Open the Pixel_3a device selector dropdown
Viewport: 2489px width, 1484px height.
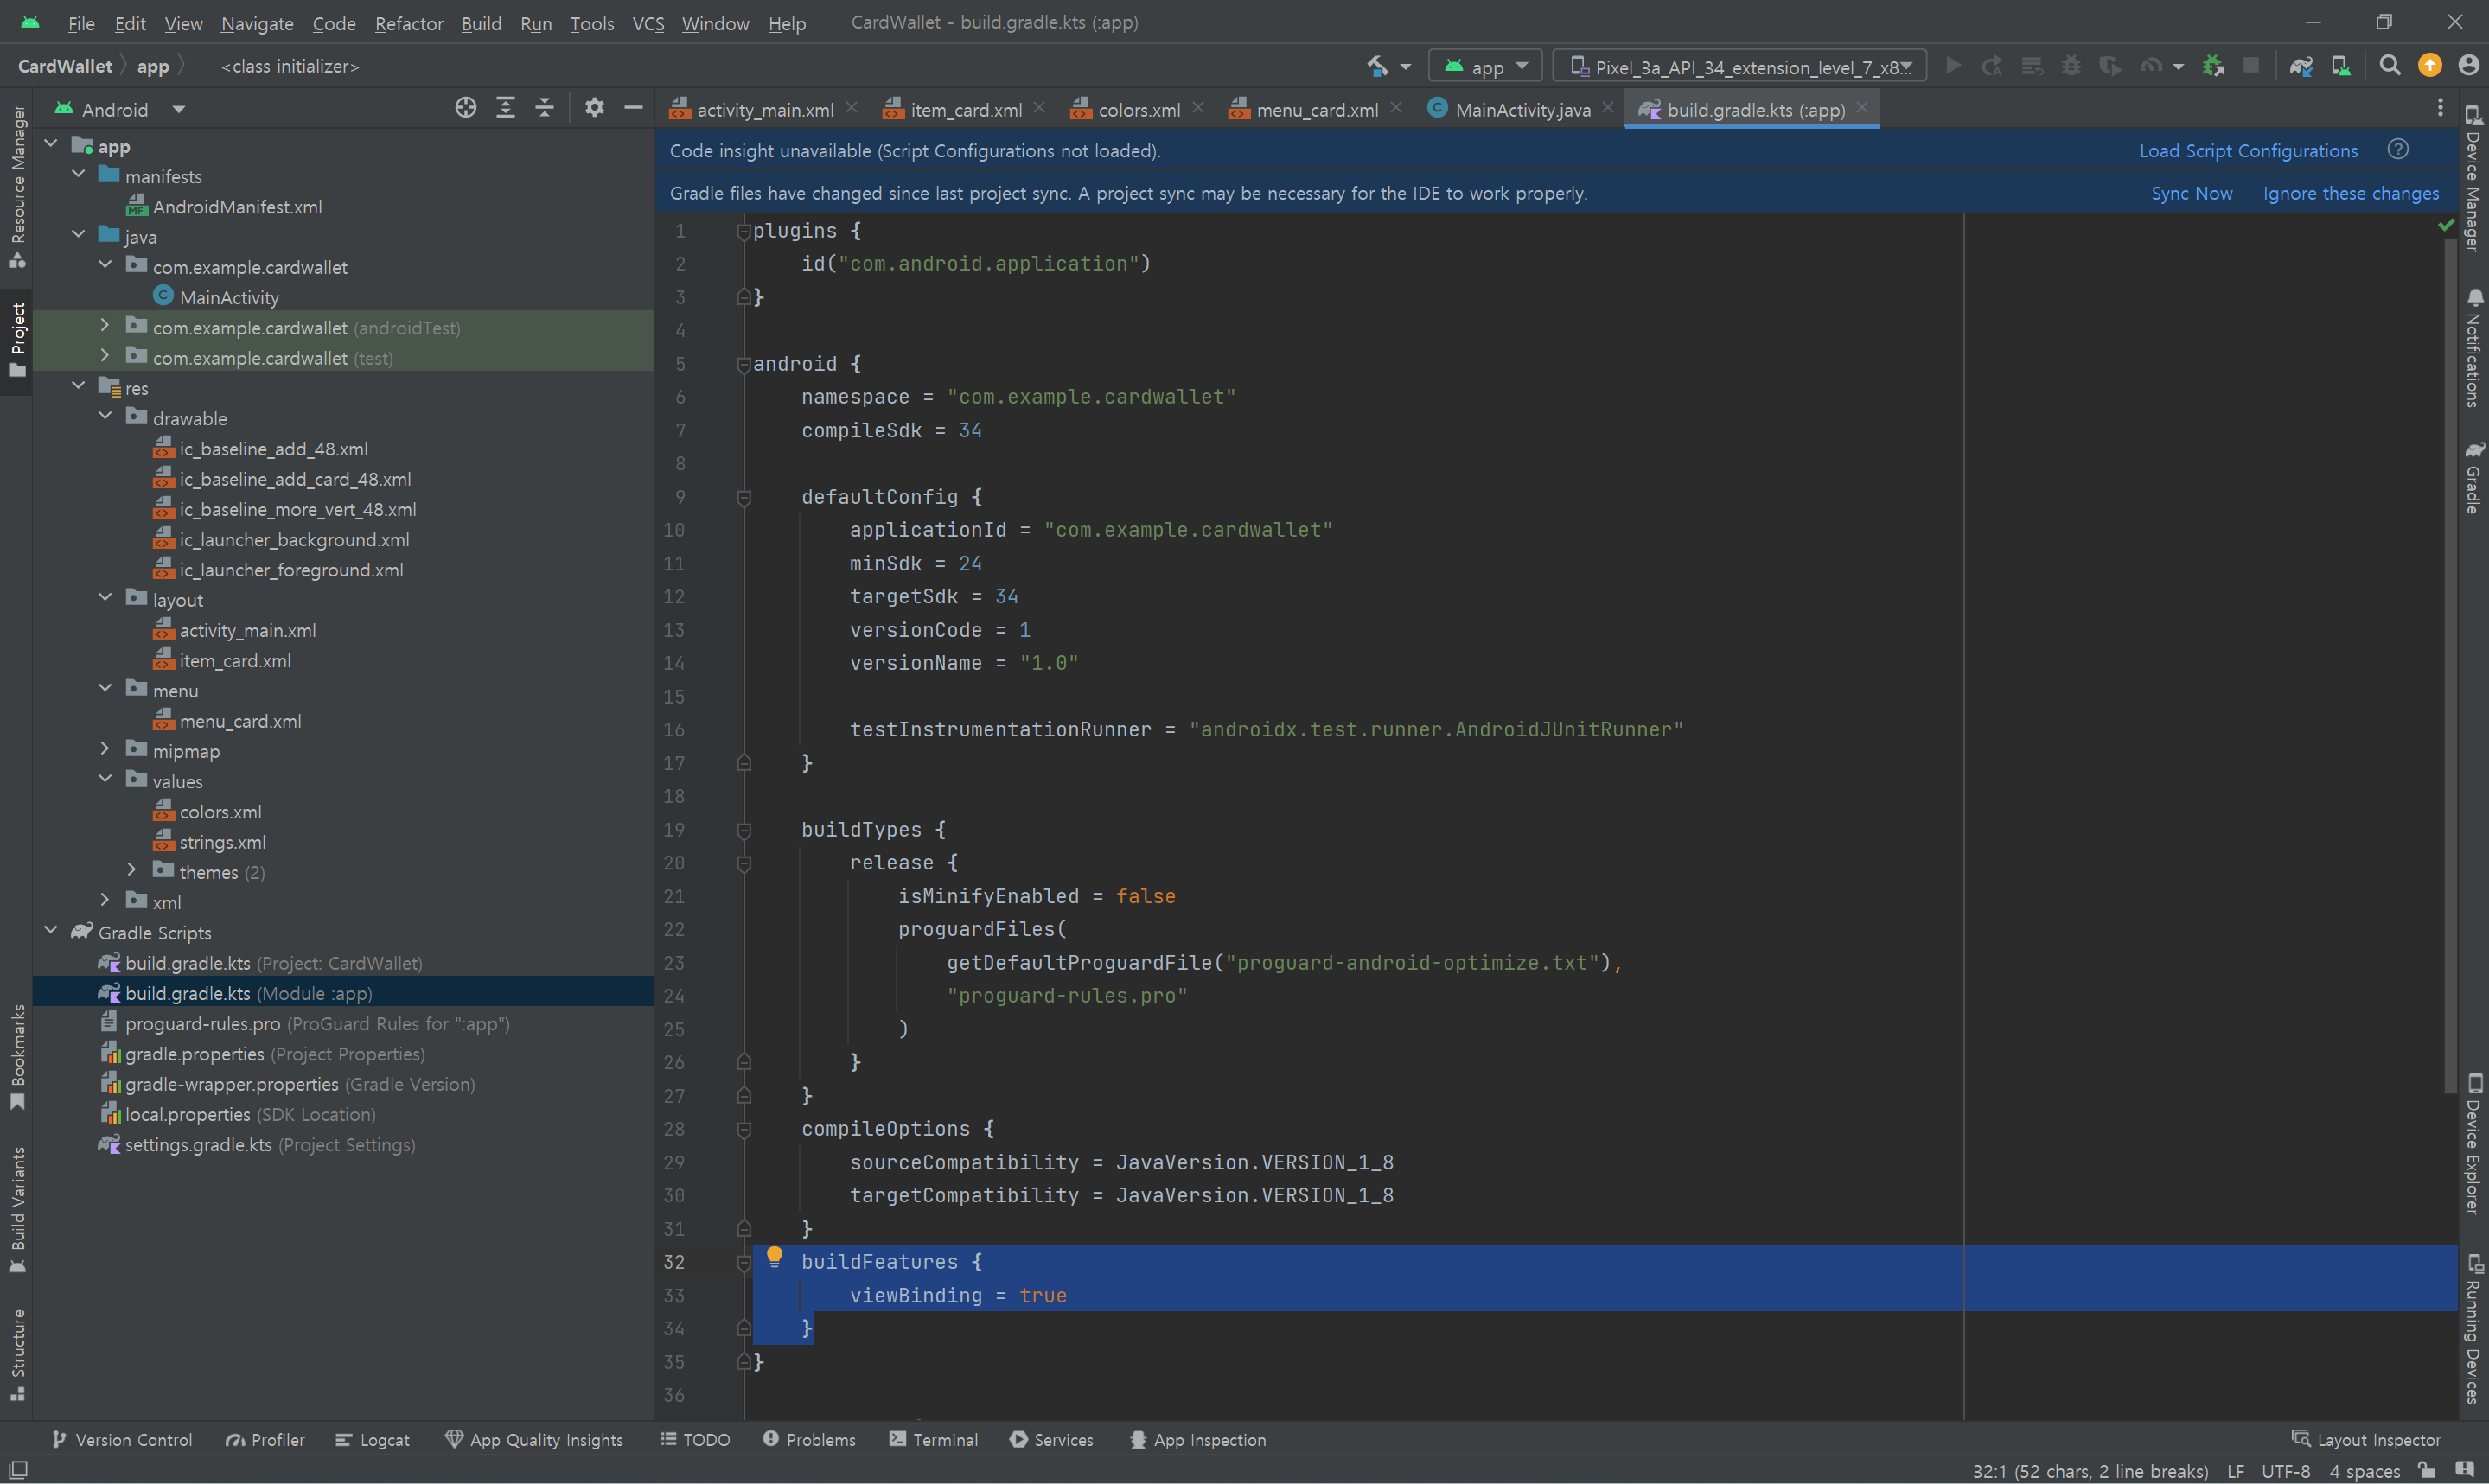coord(1740,67)
